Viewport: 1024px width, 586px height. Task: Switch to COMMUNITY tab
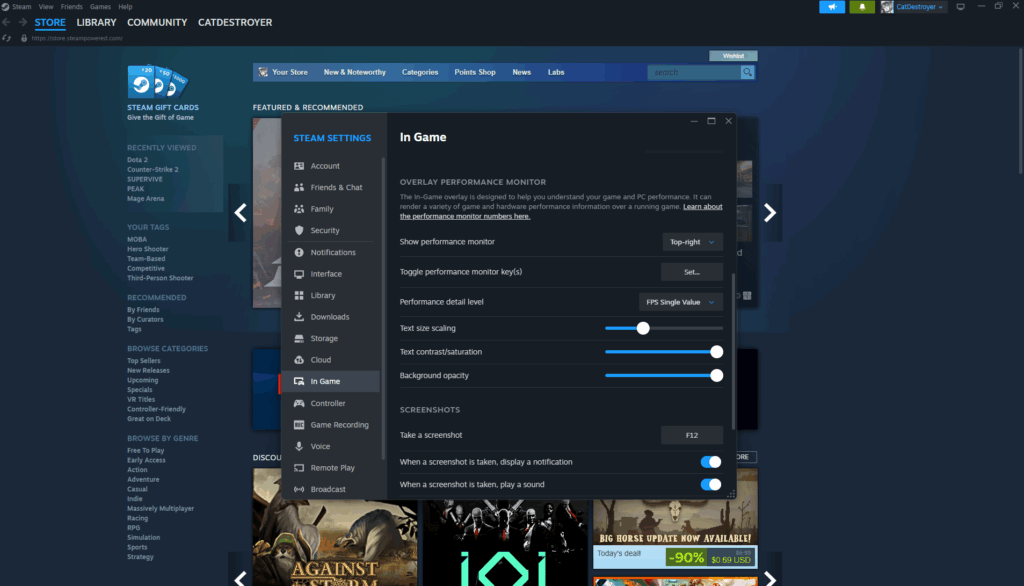(x=157, y=22)
